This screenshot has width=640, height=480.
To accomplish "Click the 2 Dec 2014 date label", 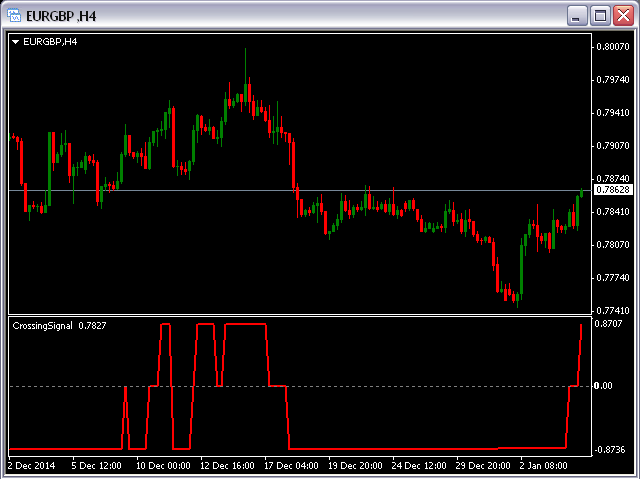I will click(31, 466).
